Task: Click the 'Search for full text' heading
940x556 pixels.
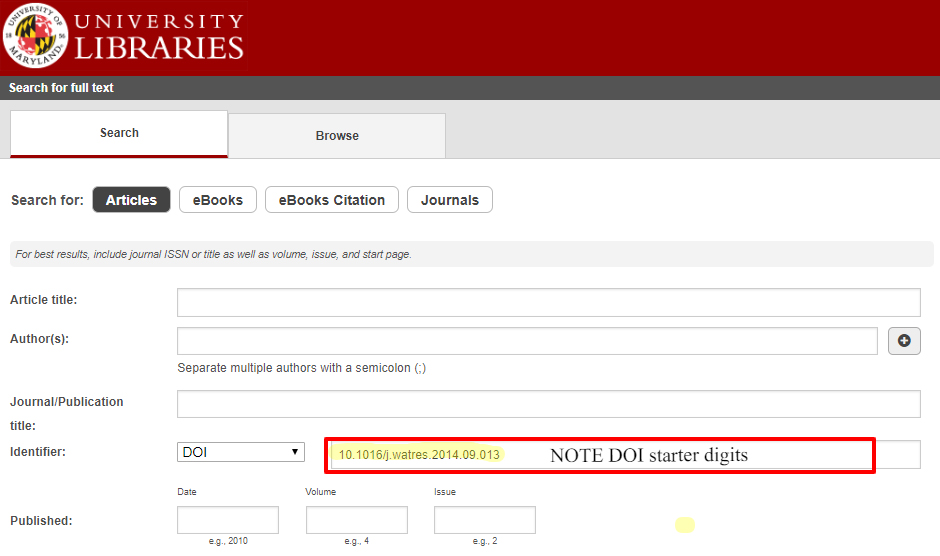Action: tap(61, 88)
